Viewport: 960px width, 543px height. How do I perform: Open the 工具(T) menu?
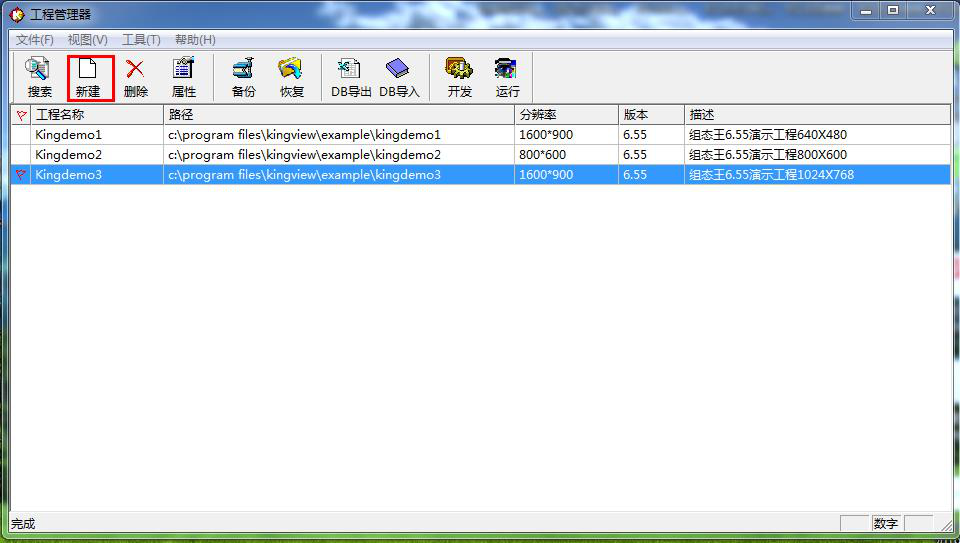[x=141, y=40]
